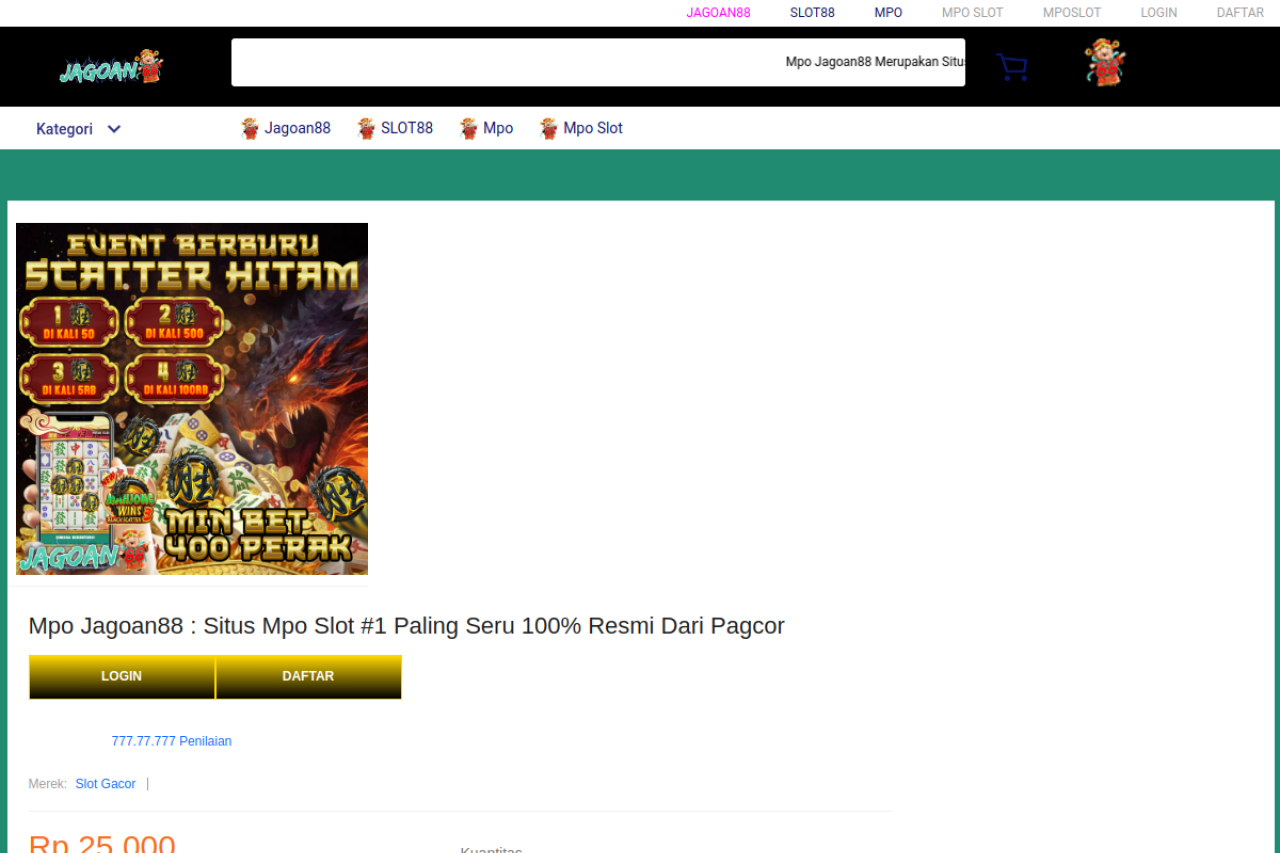The width and height of the screenshot is (1280, 853).
Task: Open MPO in the top bar
Action: click(x=888, y=13)
